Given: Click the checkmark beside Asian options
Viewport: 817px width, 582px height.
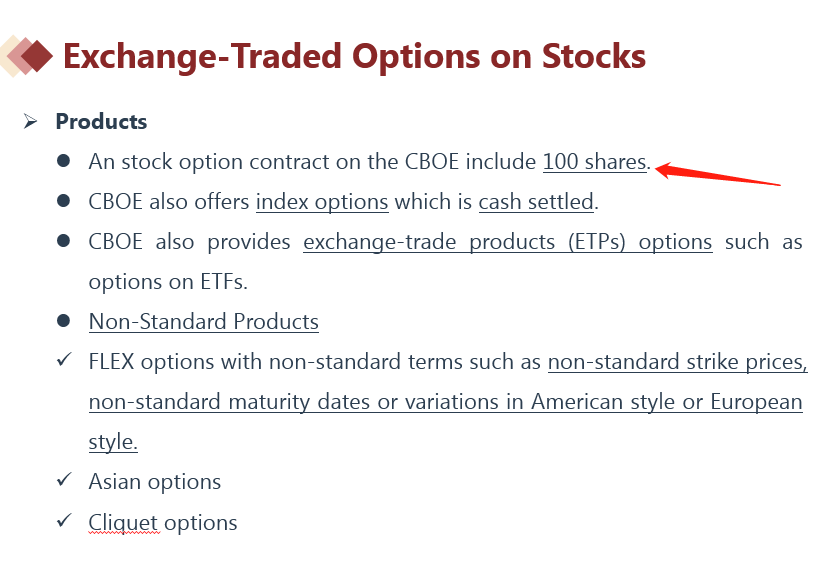Looking at the screenshot, I should pos(64,481).
